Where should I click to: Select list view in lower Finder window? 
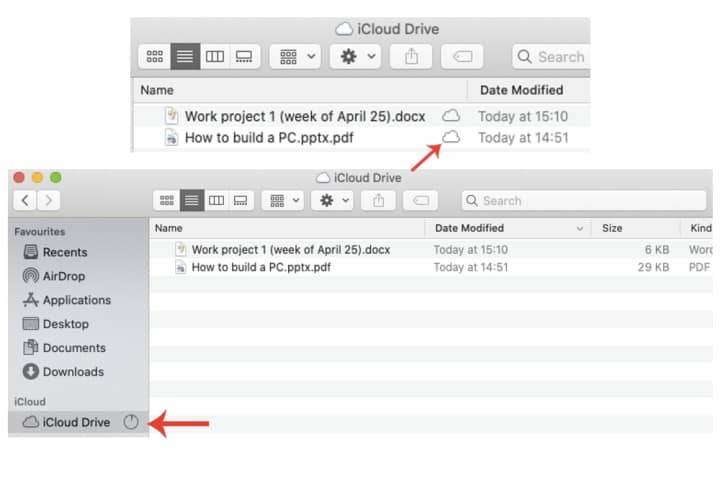tap(192, 200)
